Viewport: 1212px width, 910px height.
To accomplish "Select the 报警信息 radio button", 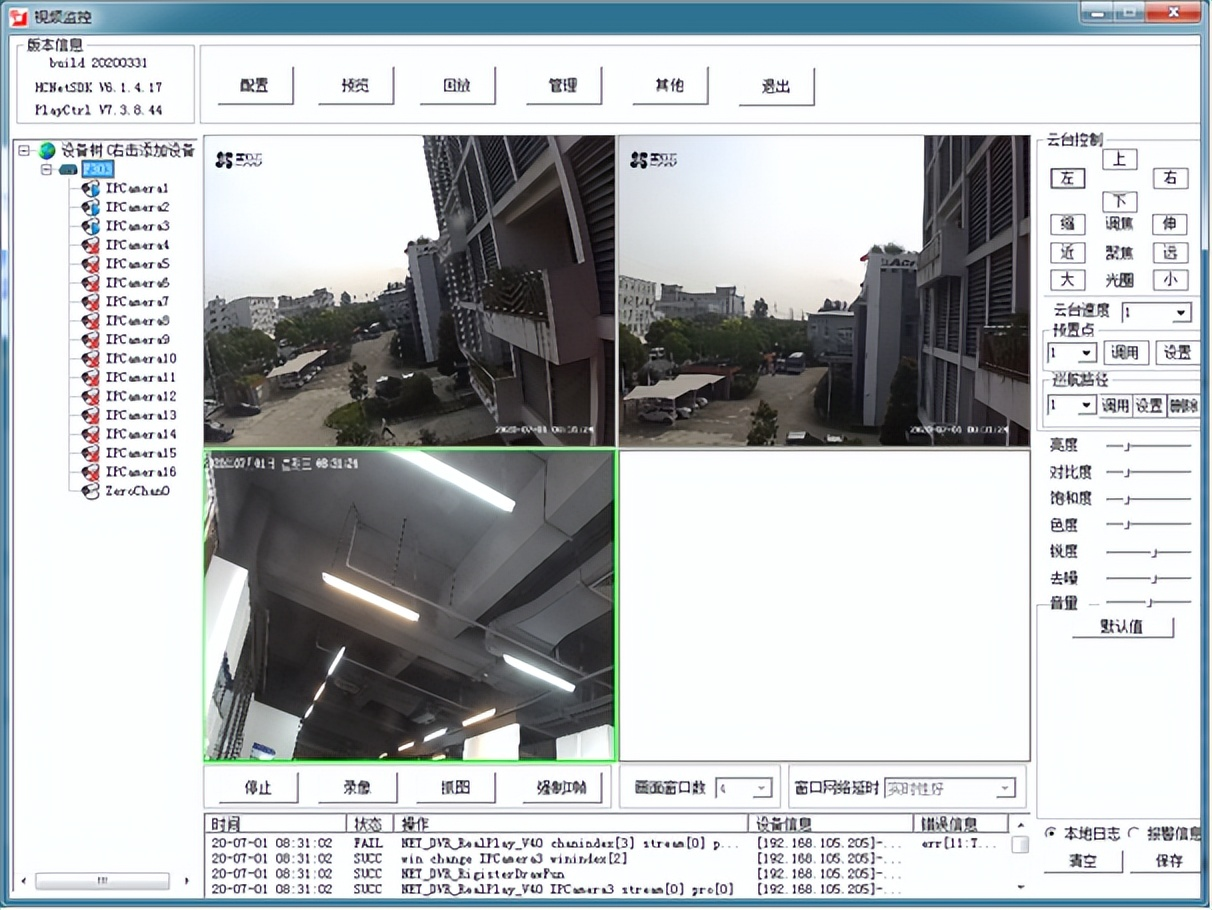I will click(x=1134, y=833).
